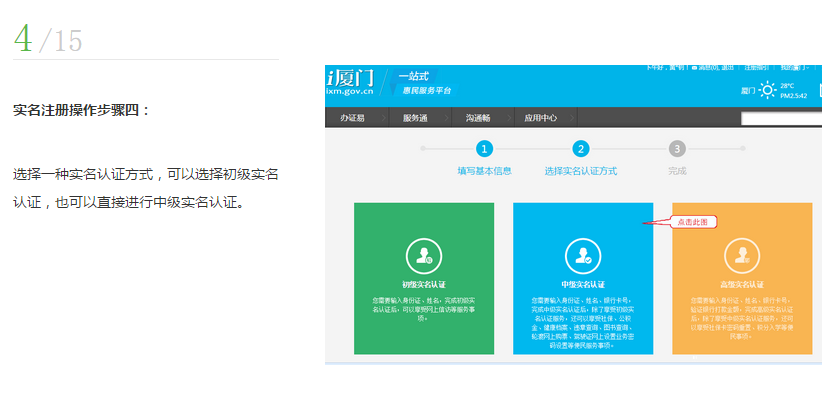Click step 3 circle in progress bar

coord(677,149)
